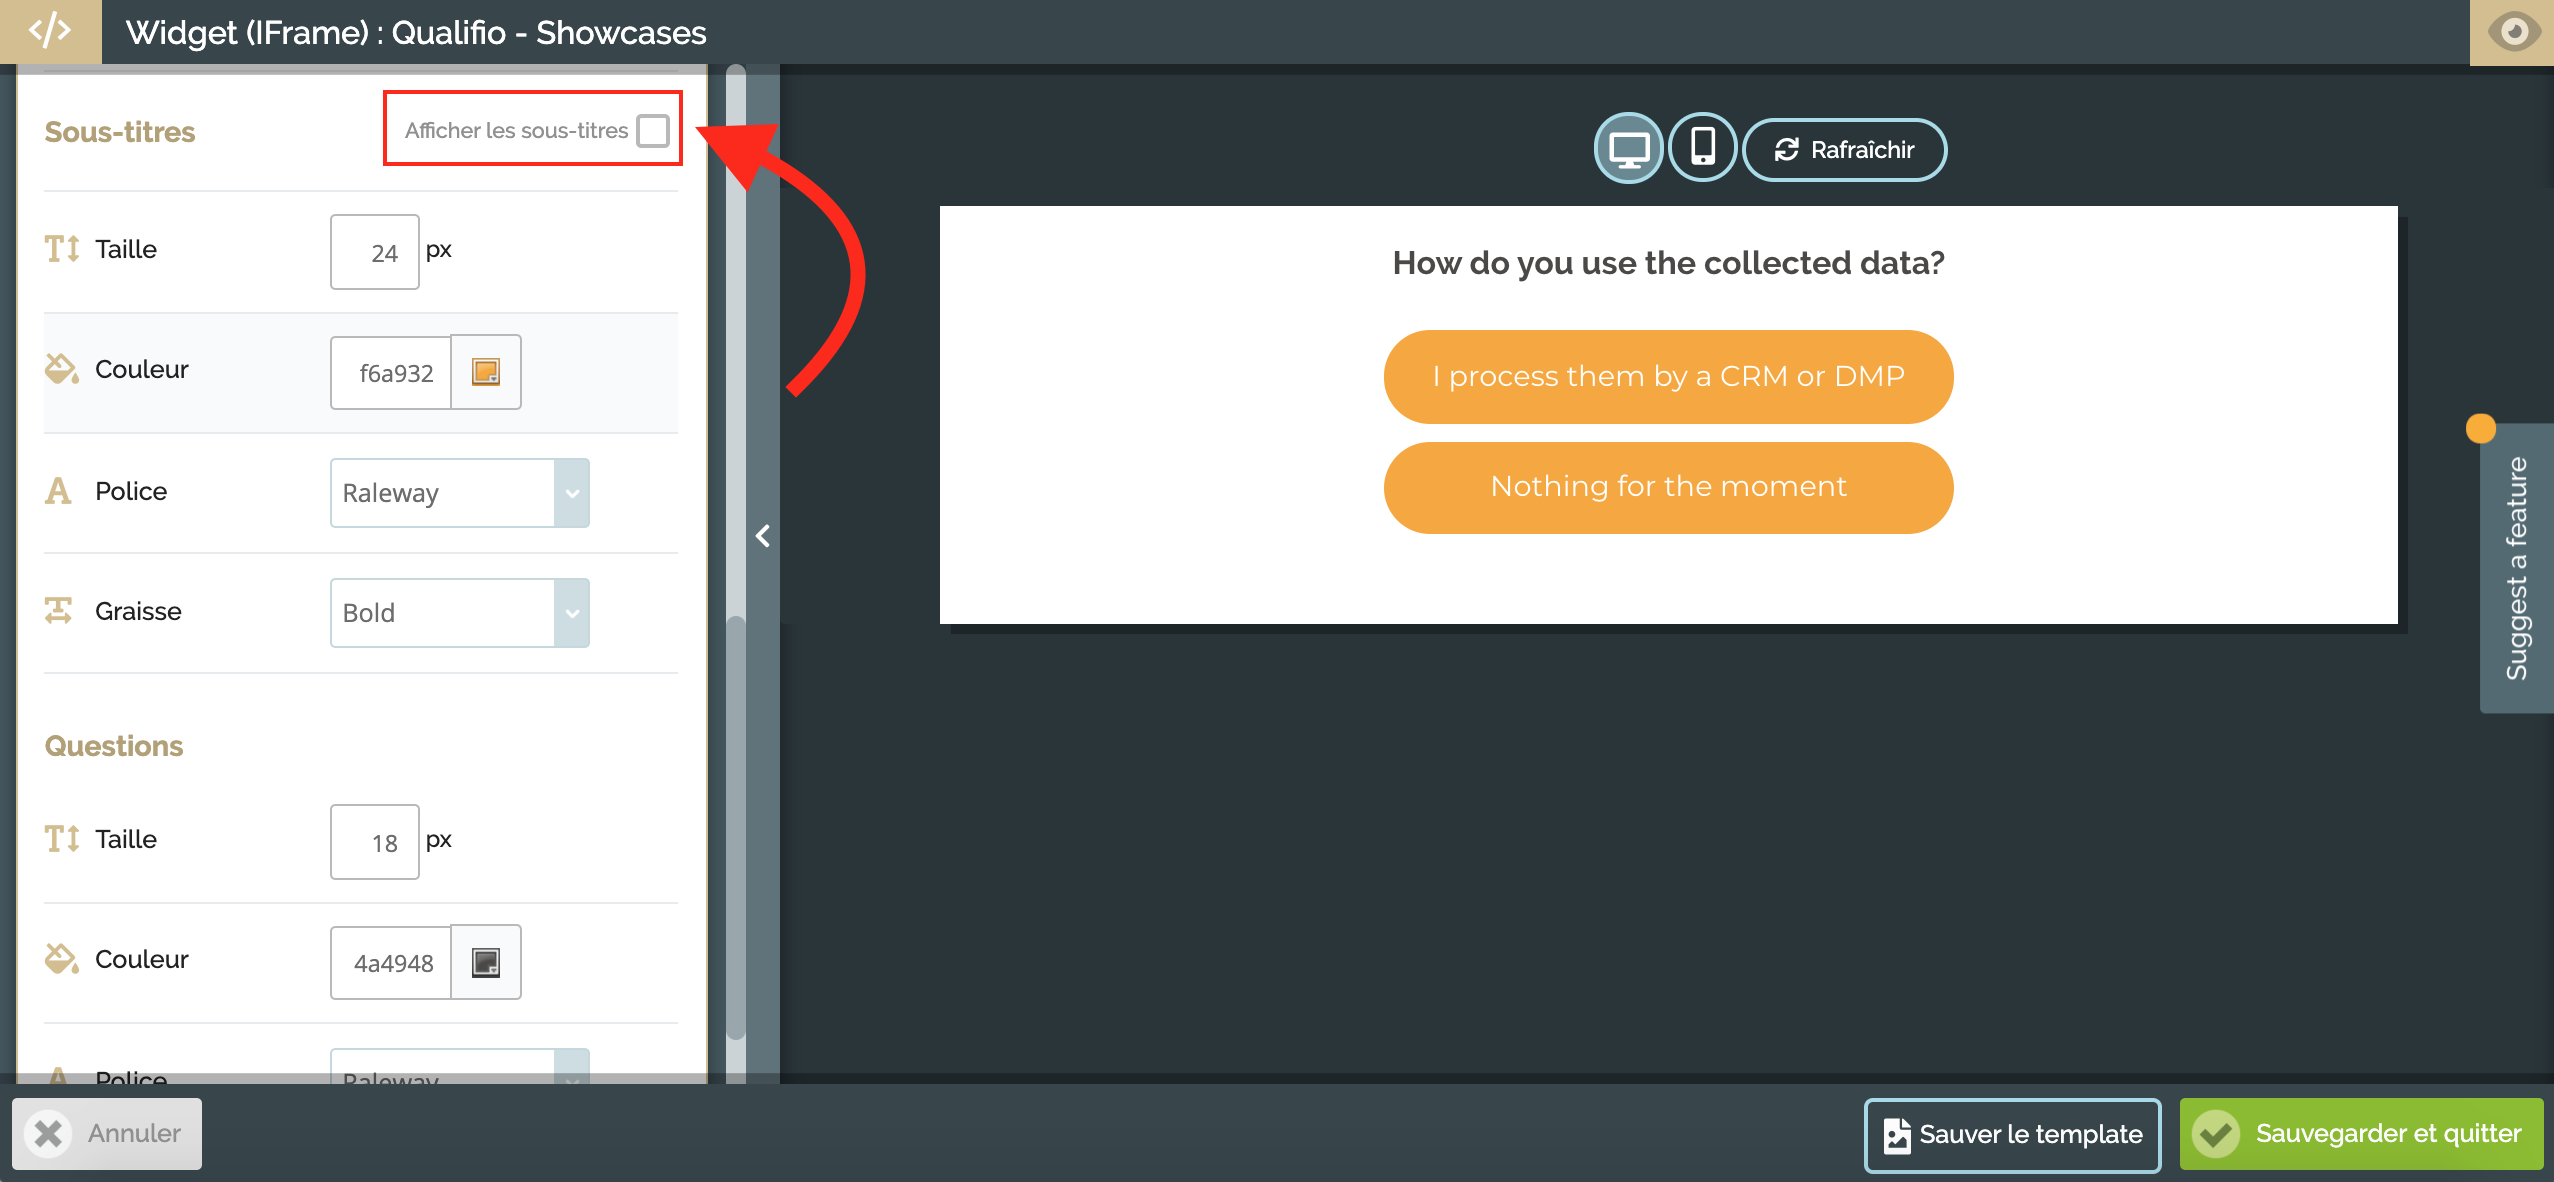Click the Questions Taille text-size icon
The width and height of the screenshot is (2554, 1182).
tap(62, 839)
